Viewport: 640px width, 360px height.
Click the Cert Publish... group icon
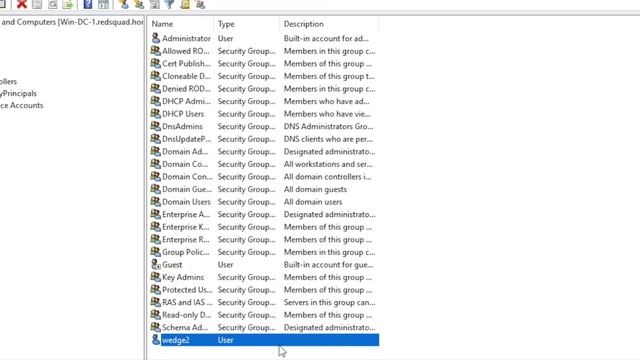point(156,64)
